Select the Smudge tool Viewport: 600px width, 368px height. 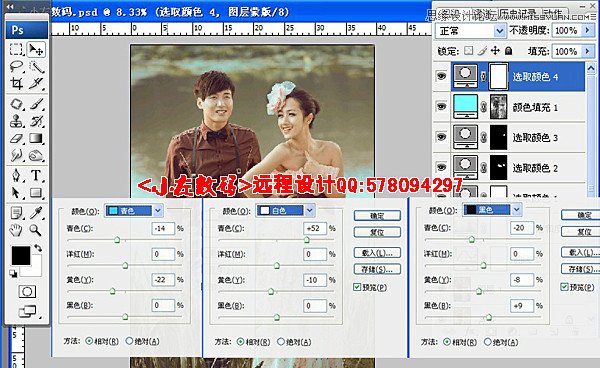[16, 155]
